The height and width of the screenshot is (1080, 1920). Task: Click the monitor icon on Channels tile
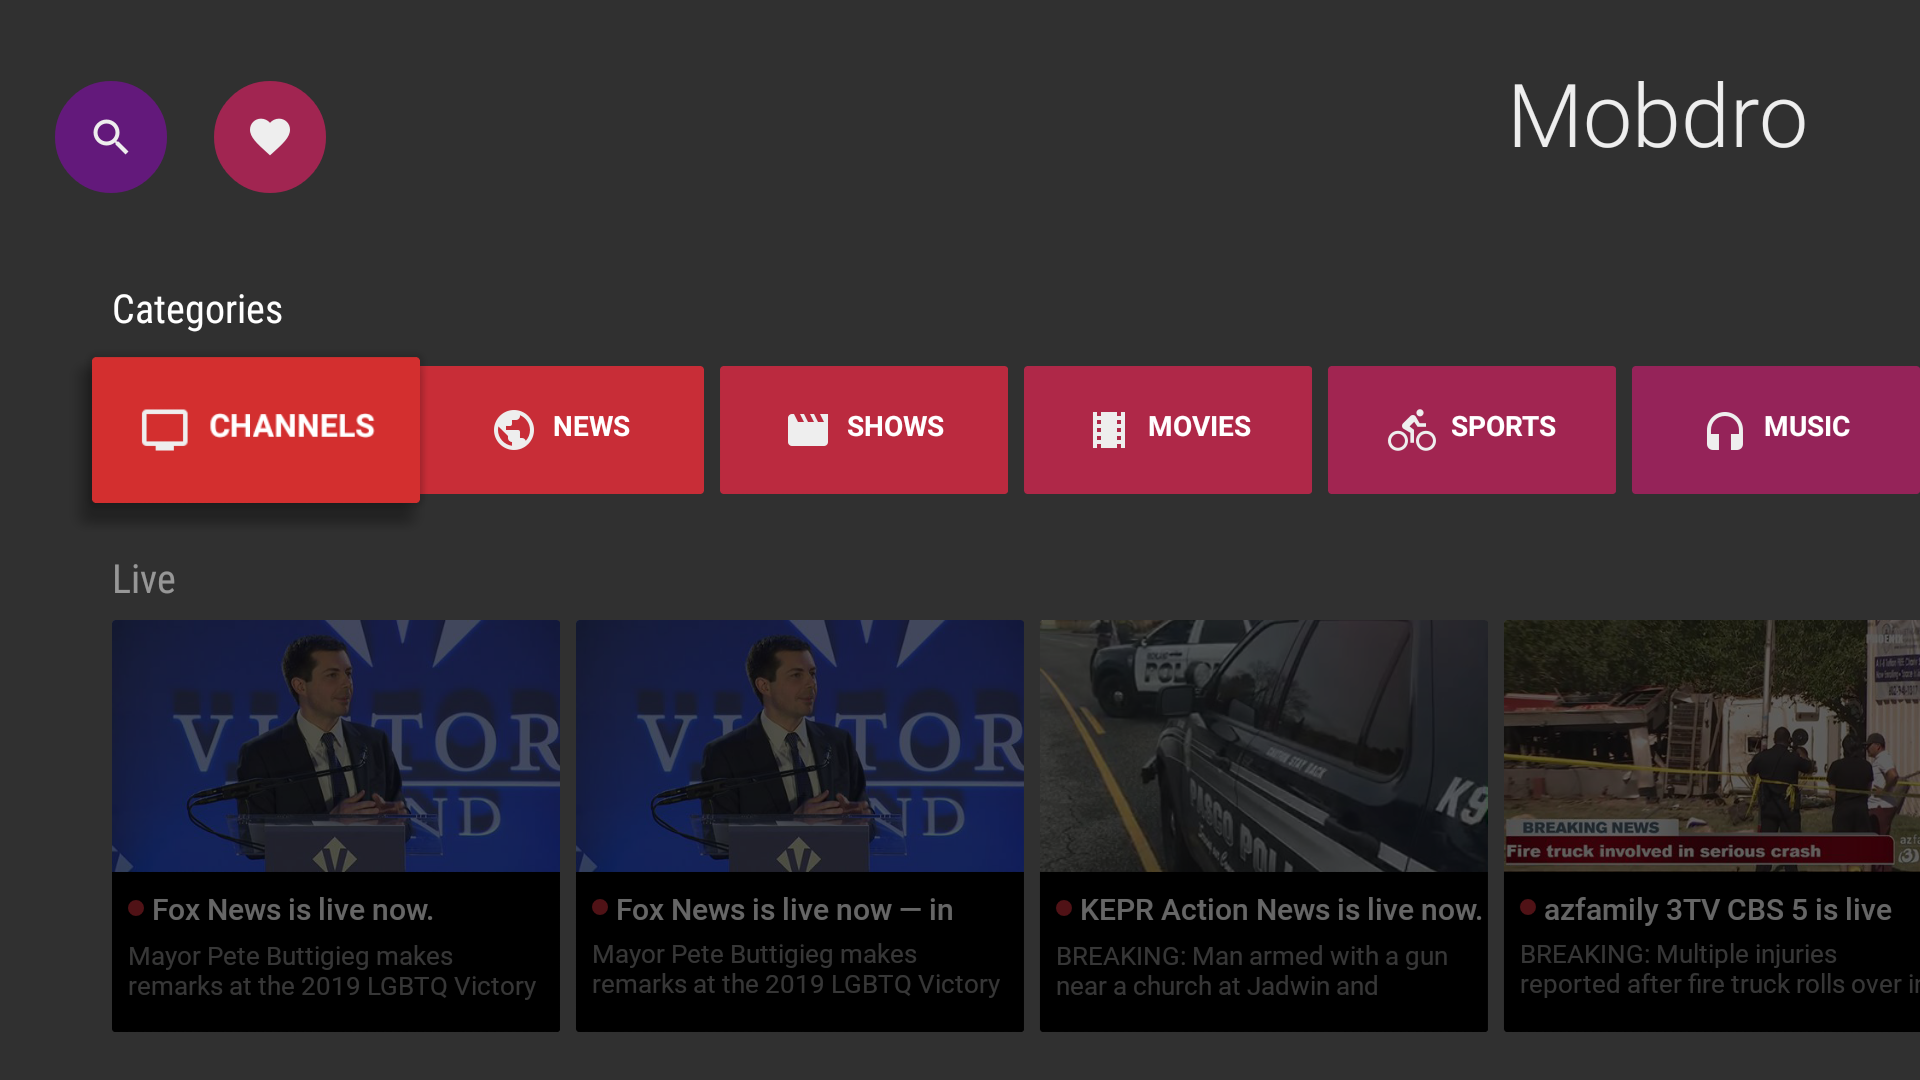(165, 430)
